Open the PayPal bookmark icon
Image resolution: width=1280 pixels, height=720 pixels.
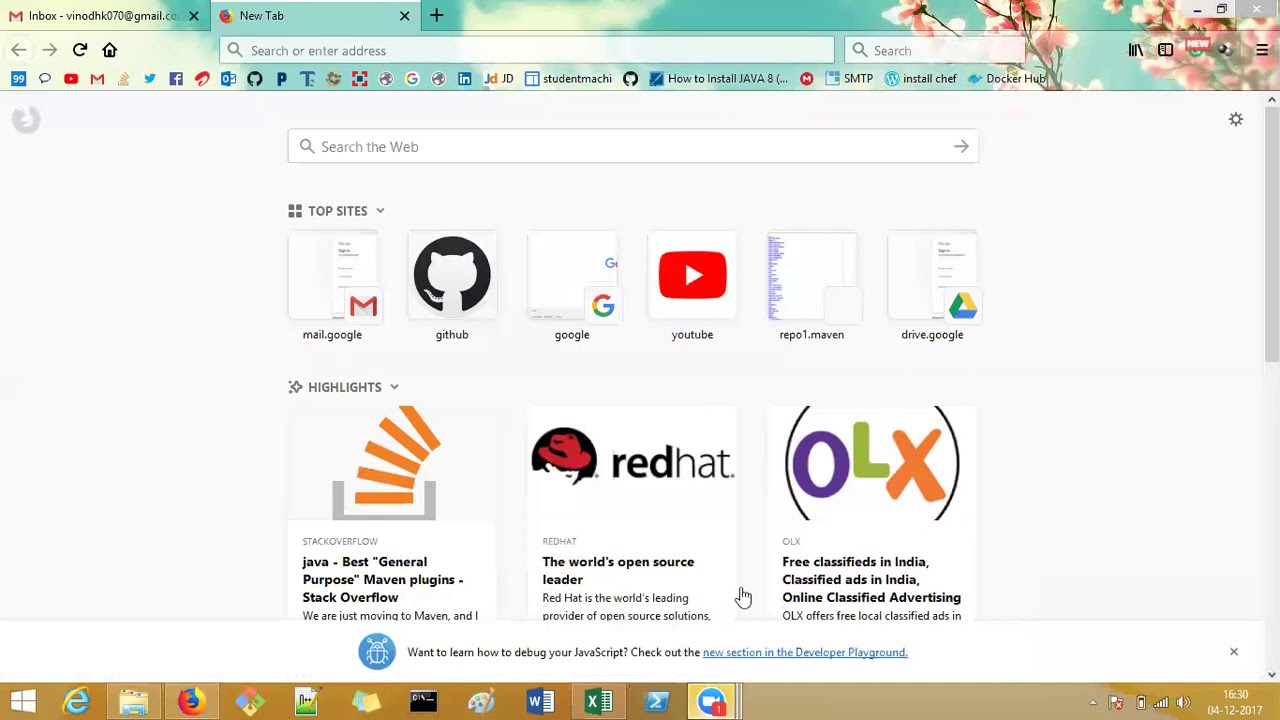click(x=281, y=79)
